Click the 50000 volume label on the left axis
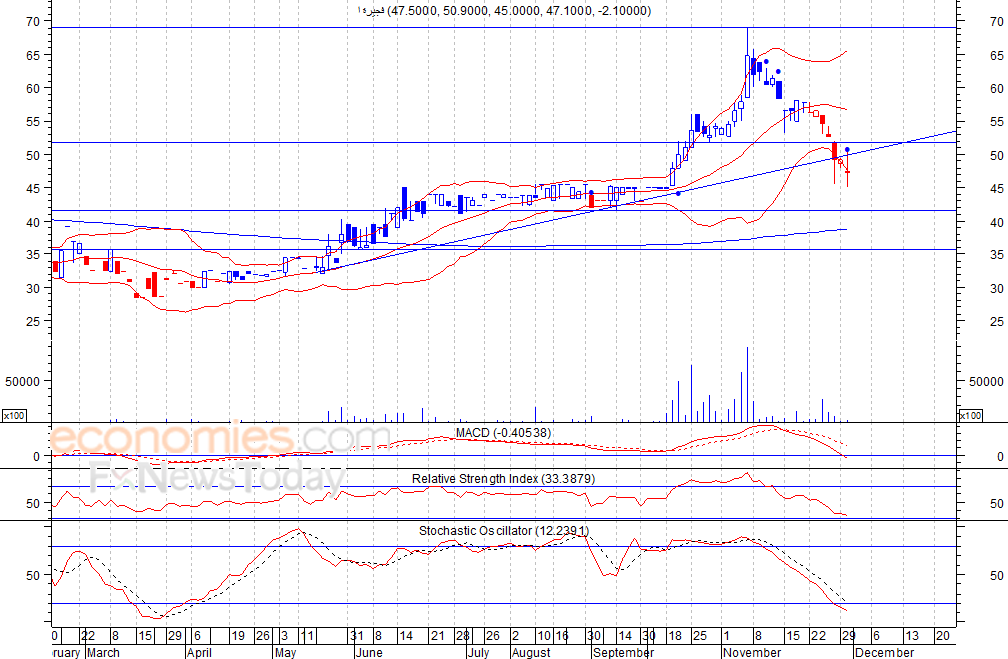 pos(22,381)
